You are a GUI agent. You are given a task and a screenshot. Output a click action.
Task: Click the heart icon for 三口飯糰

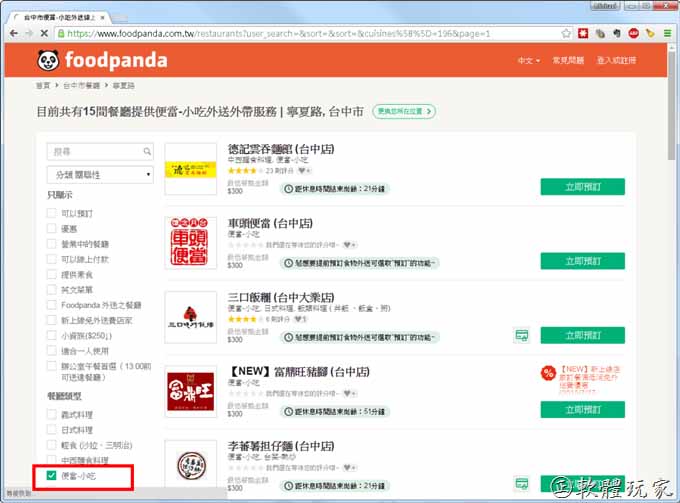300,319
